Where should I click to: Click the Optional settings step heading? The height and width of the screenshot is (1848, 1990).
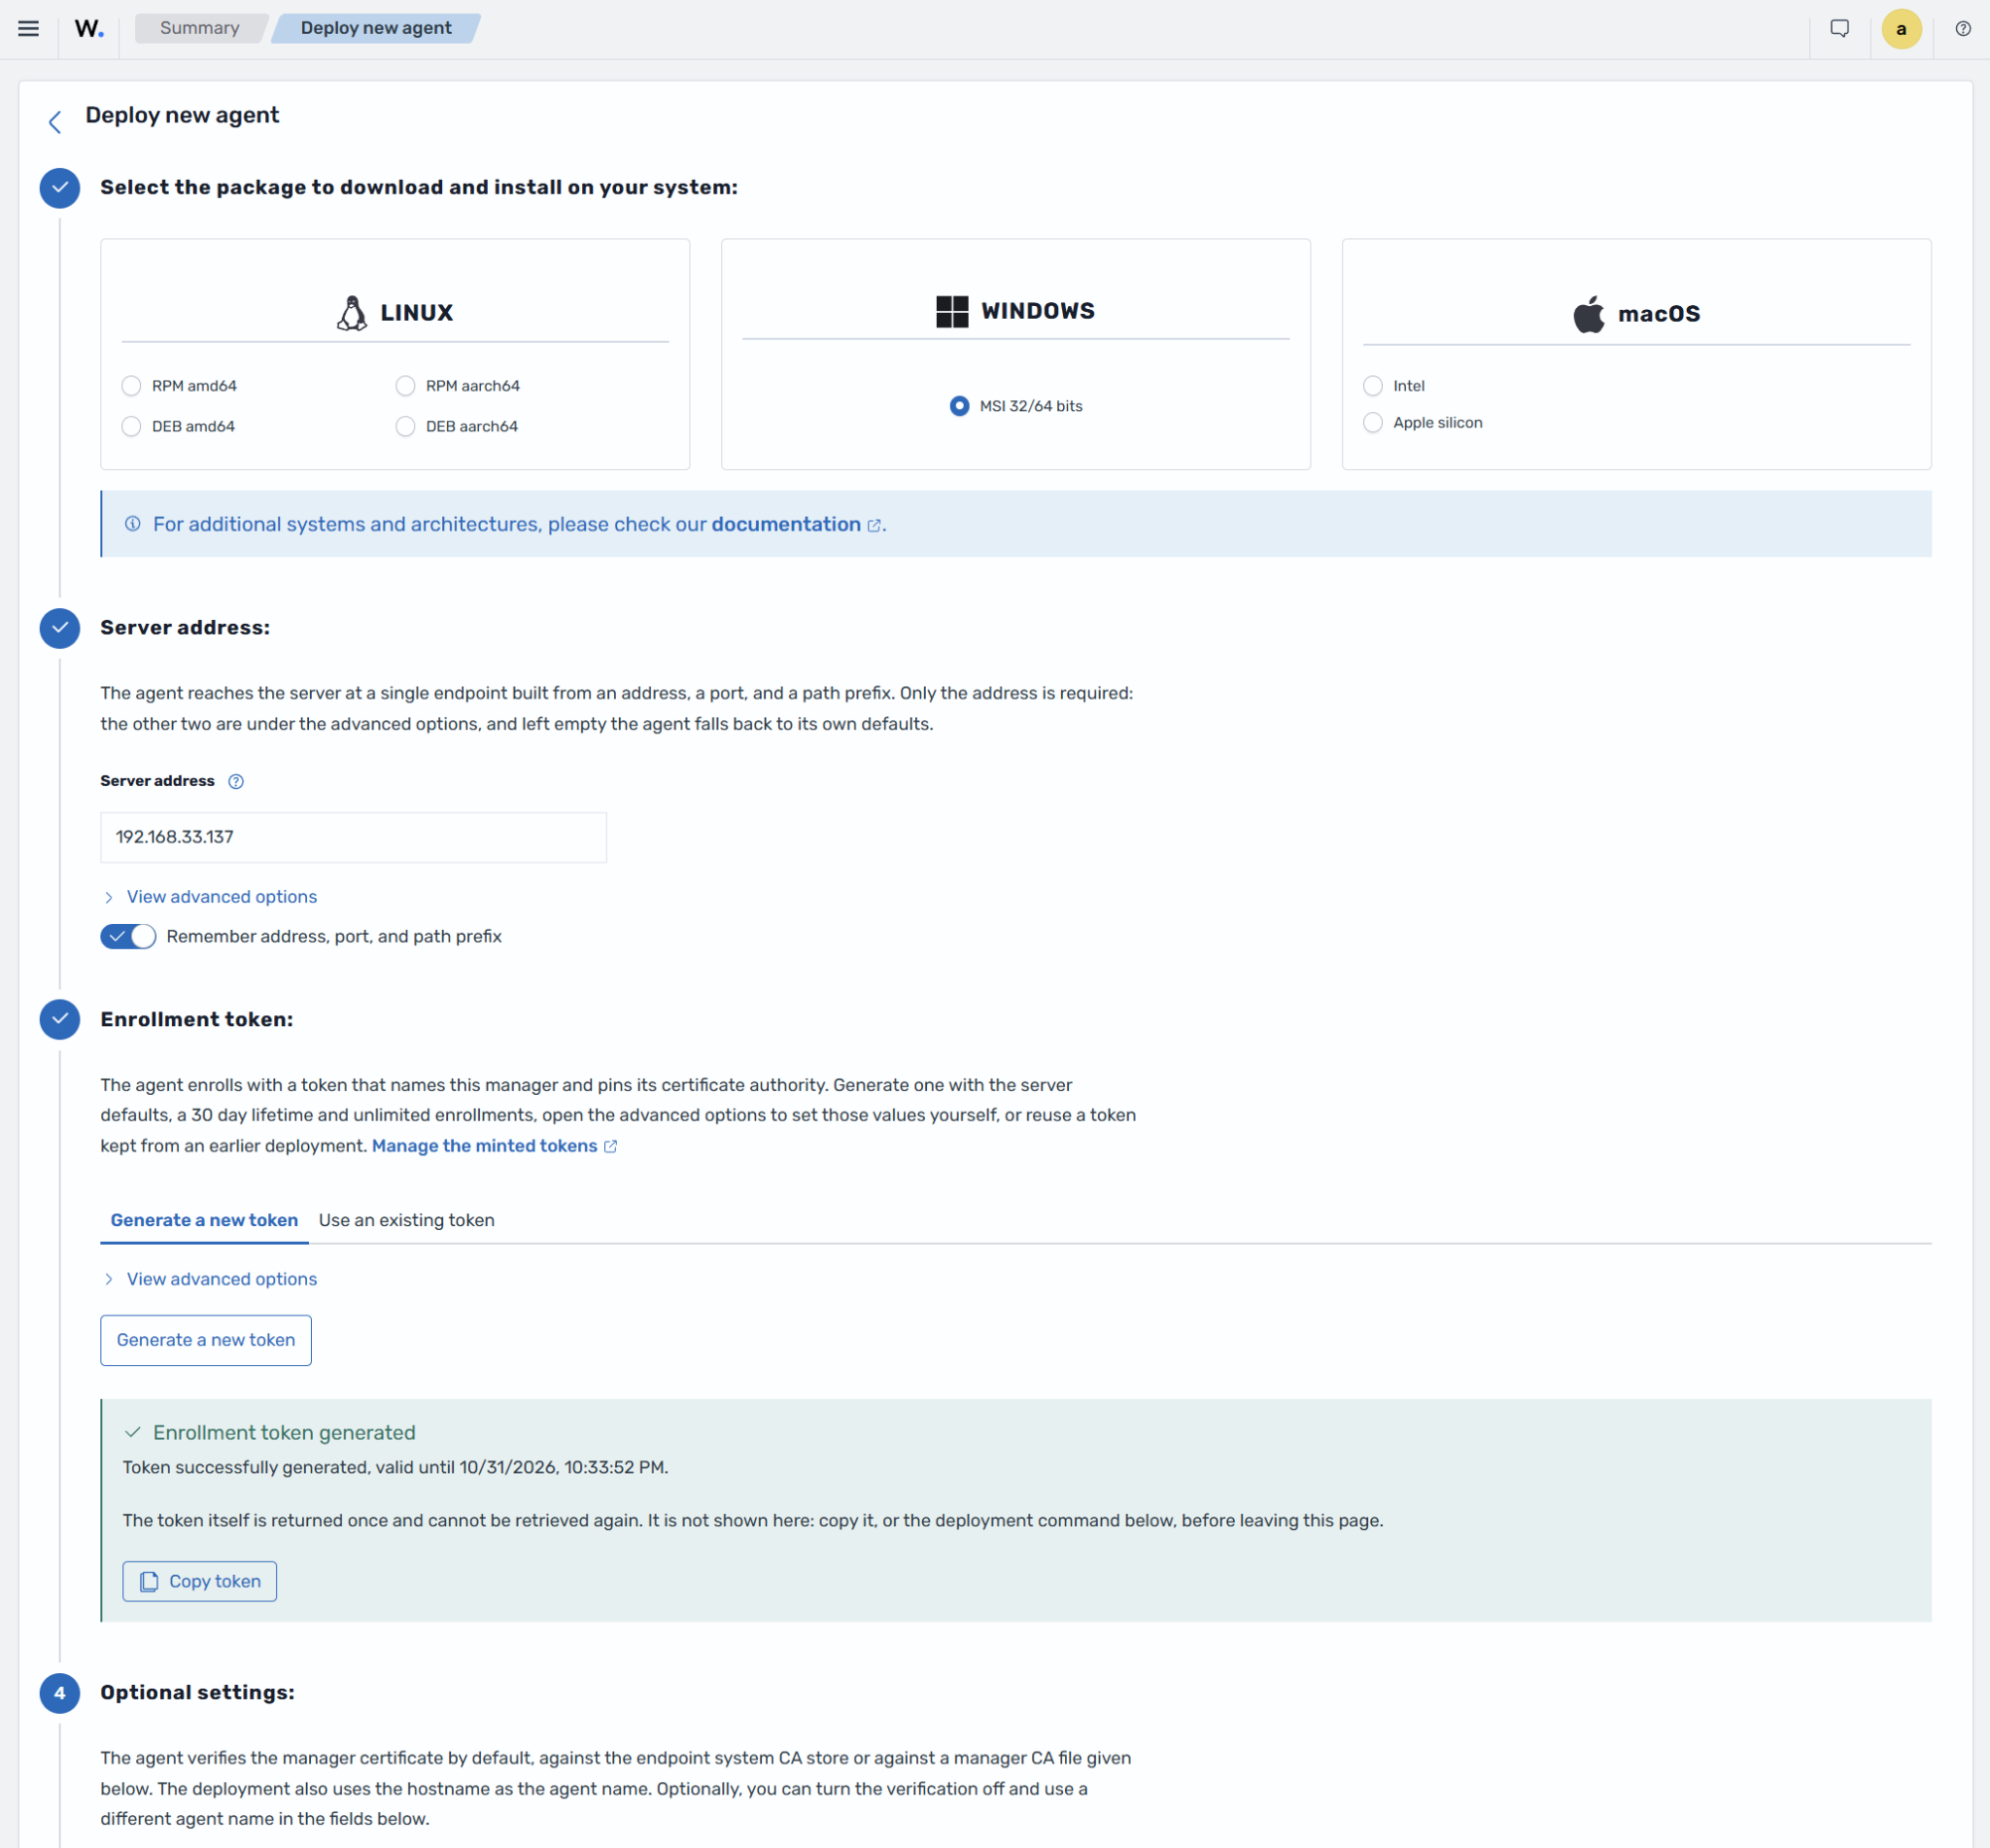pyautogui.click(x=197, y=1692)
